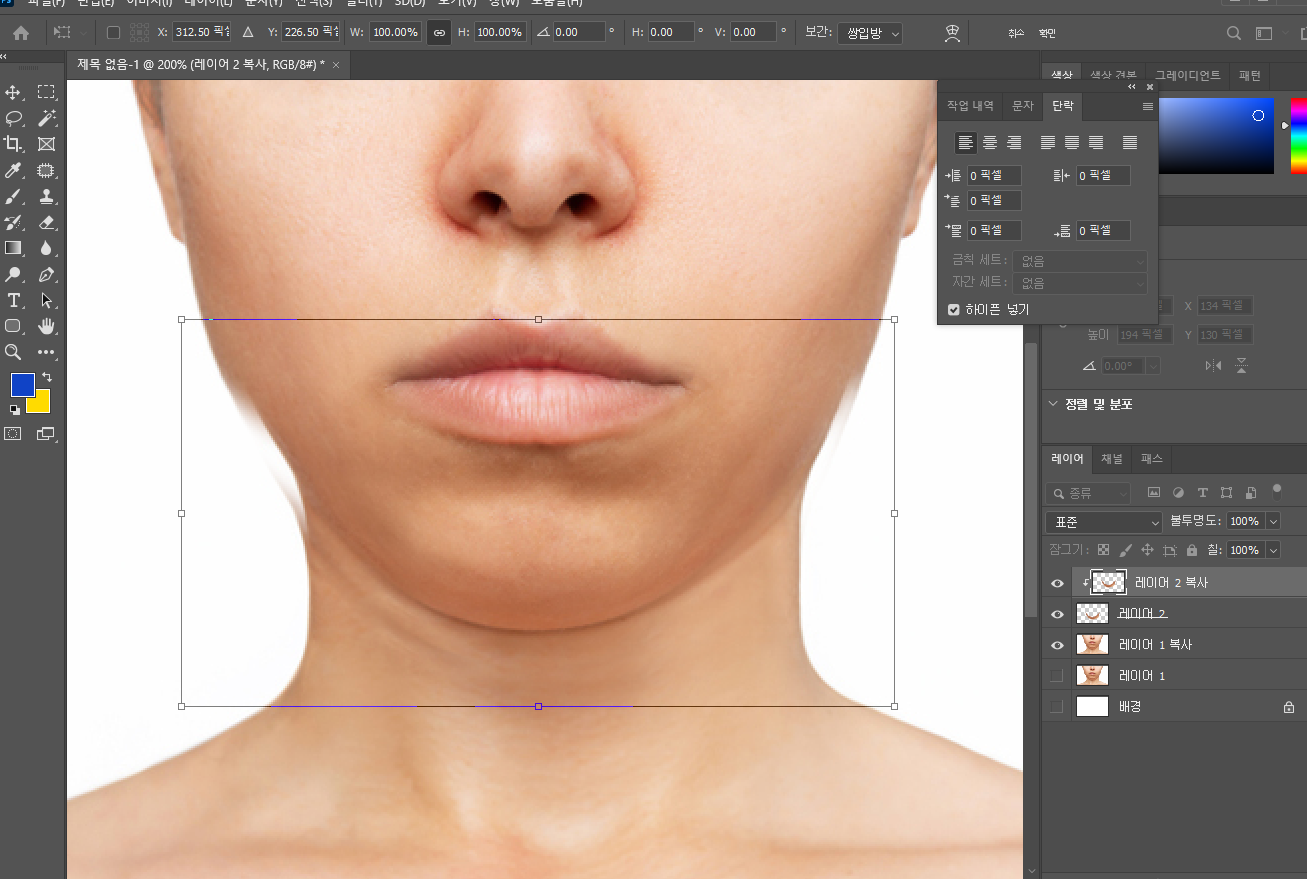Click the yellow background color swatch
Image resolution: width=1307 pixels, height=879 pixels.
[x=41, y=405]
